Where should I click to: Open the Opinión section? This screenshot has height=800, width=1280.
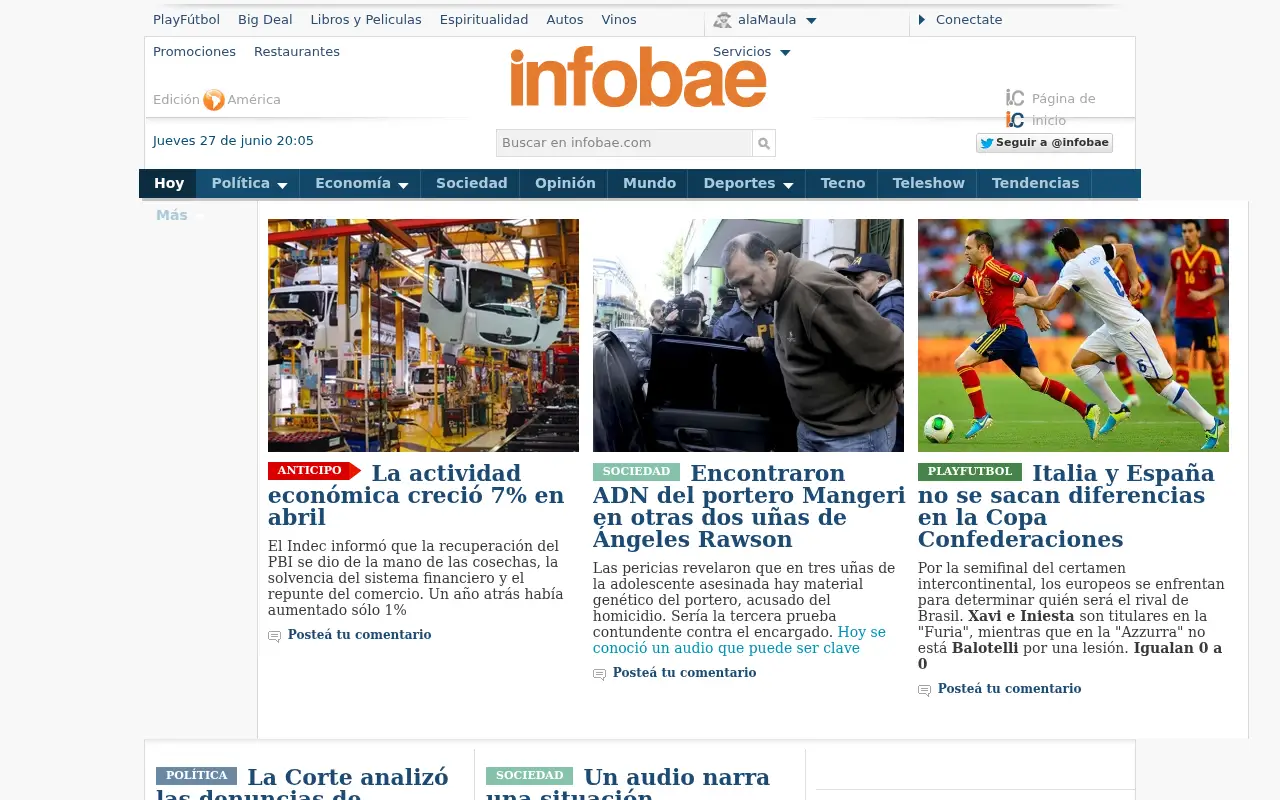click(x=565, y=183)
